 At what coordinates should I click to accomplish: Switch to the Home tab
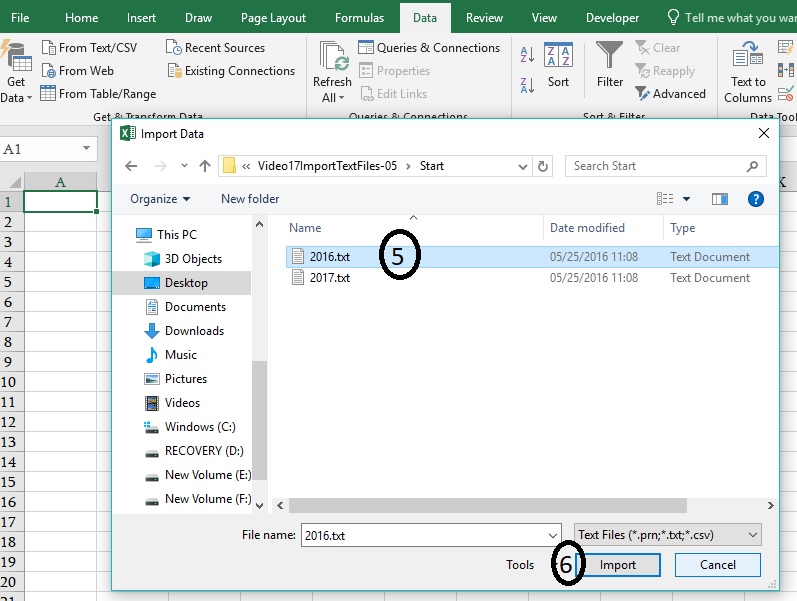81,18
